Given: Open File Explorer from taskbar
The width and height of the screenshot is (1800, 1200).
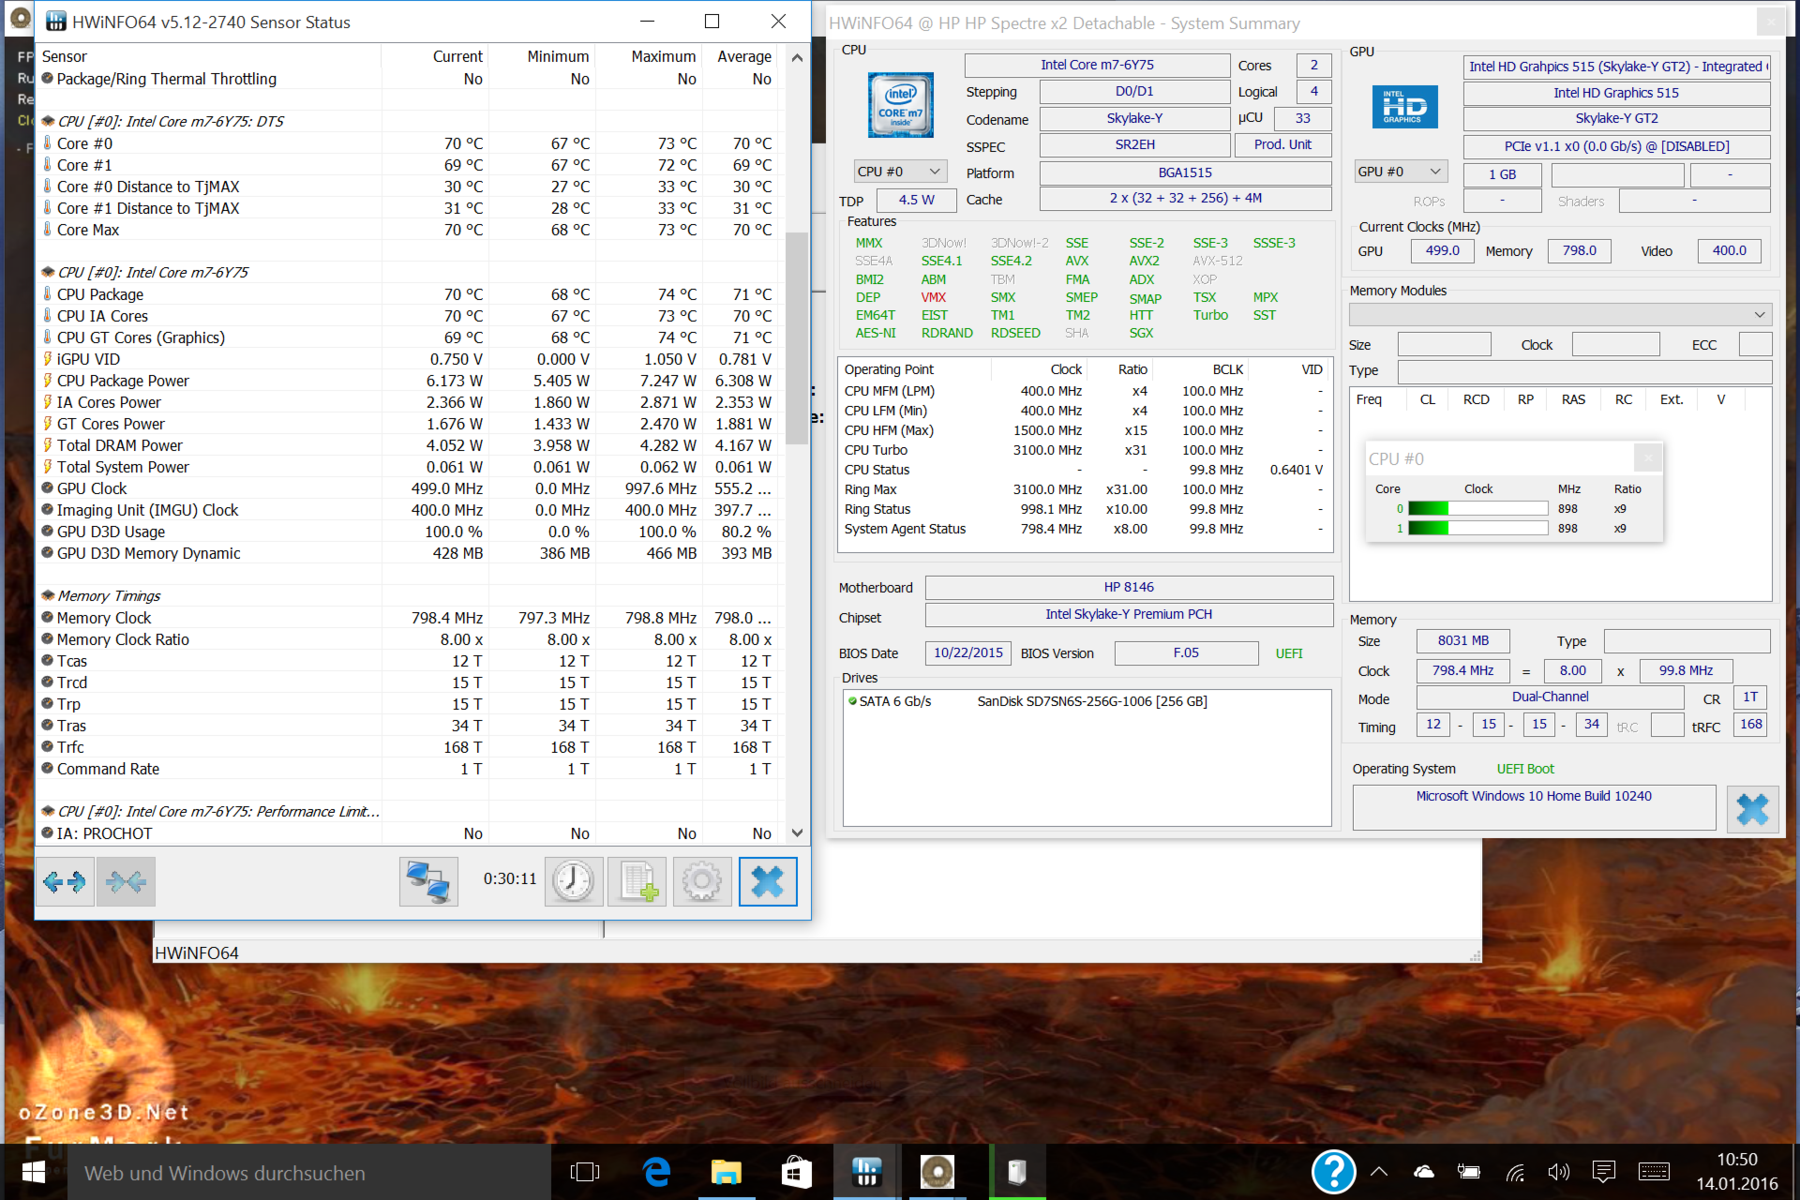Looking at the screenshot, I should point(726,1172).
